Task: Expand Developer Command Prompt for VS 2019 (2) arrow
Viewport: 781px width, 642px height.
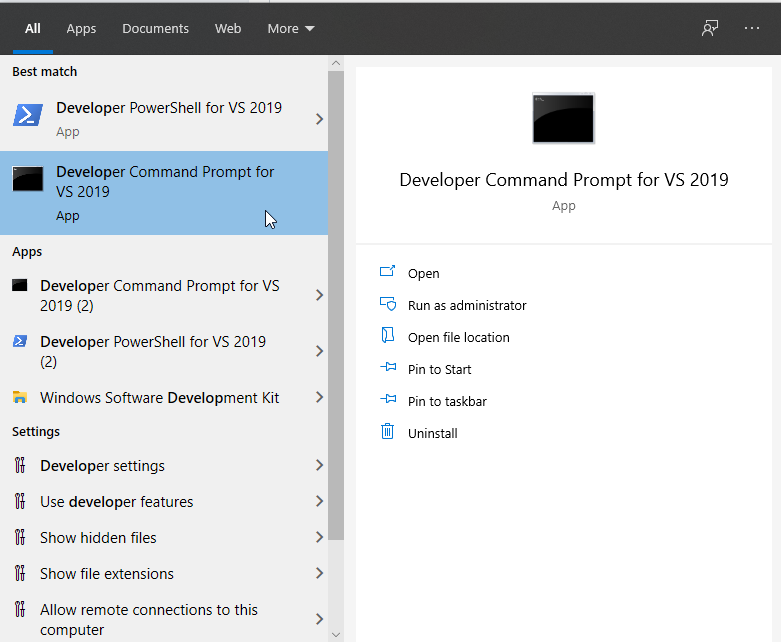Action: (x=319, y=295)
